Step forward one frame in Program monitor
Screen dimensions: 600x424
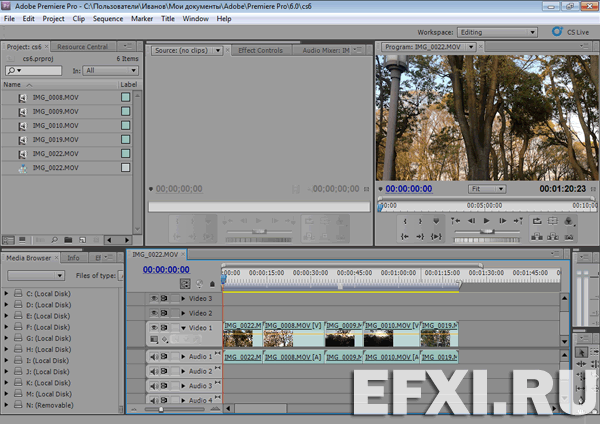click(x=502, y=221)
